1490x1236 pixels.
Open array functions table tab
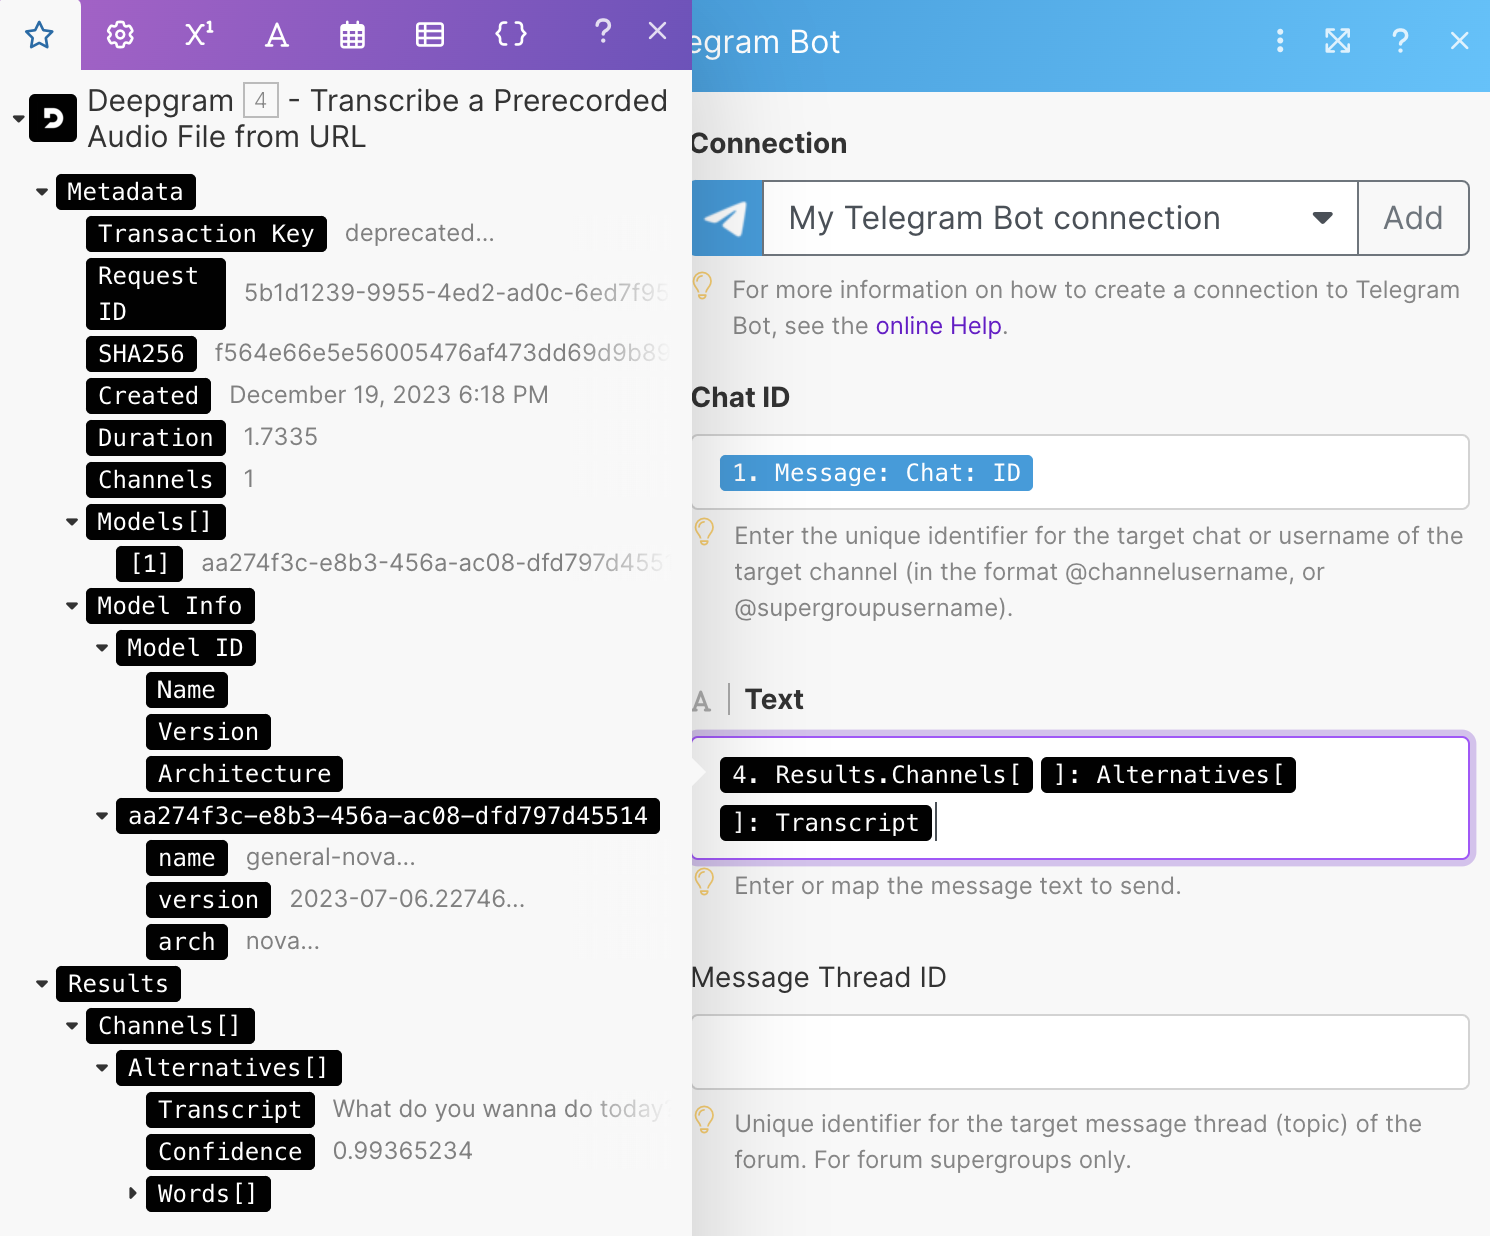[430, 35]
